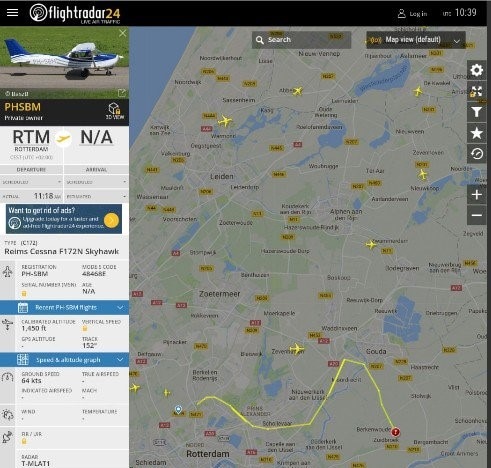
Task: Open aircraft photo external link icon
Action: (x=122, y=93)
